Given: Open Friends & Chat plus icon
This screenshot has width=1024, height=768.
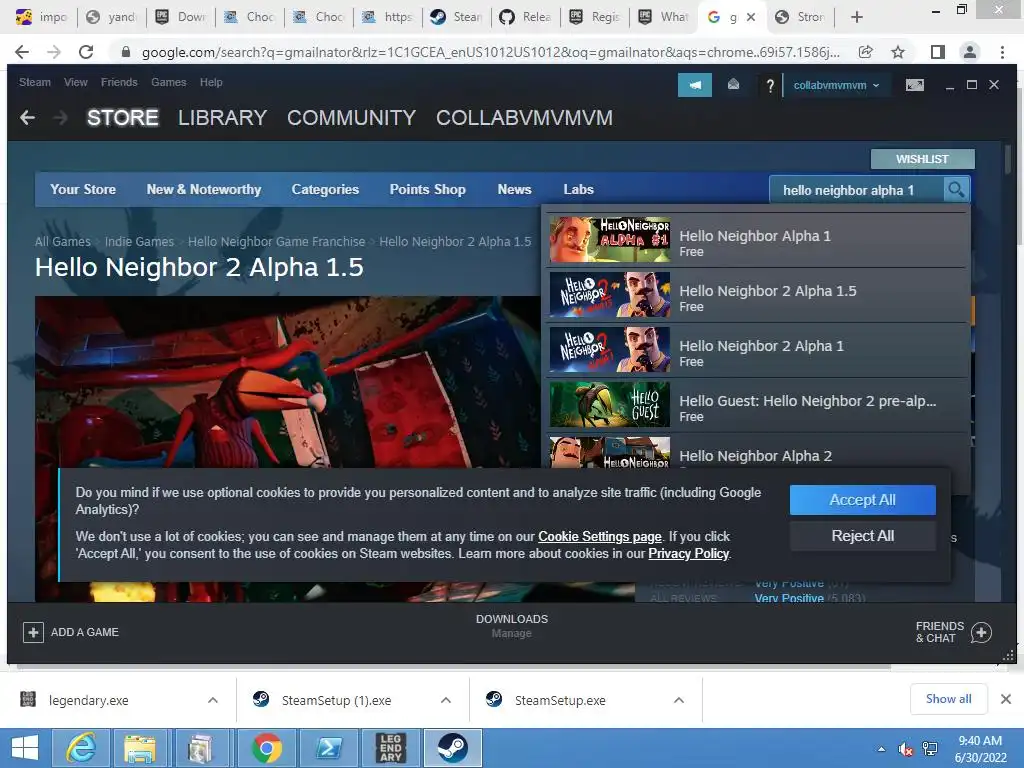Looking at the screenshot, I should [x=981, y=632].
